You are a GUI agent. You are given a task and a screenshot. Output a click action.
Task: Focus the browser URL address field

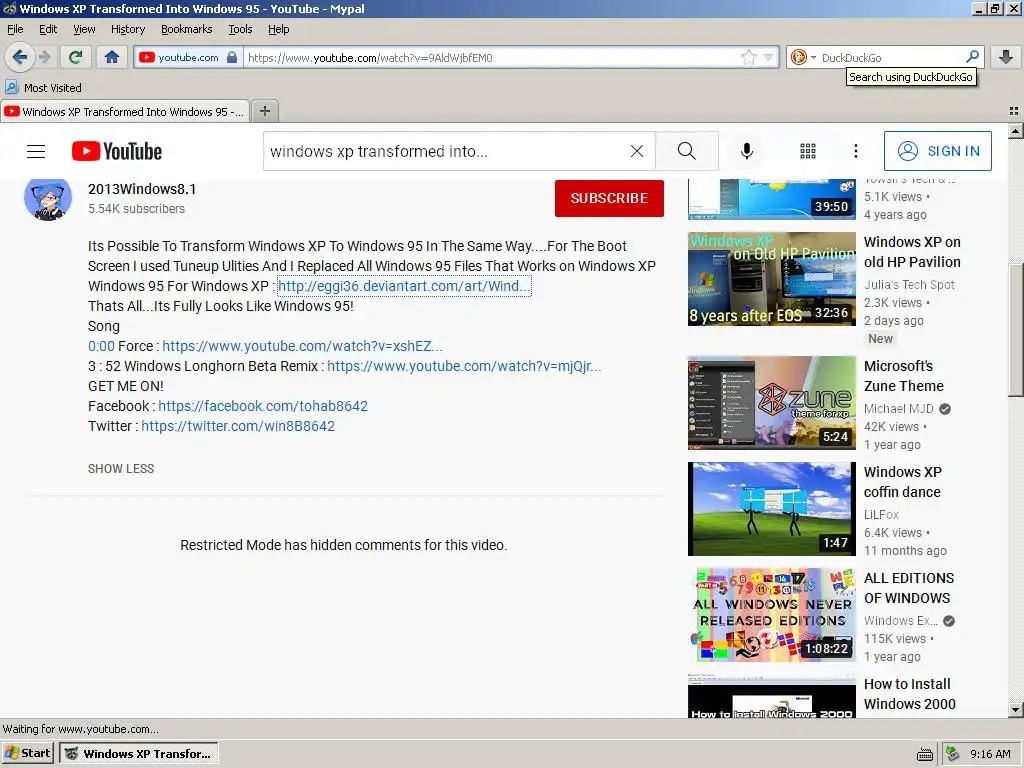coord(493,57)
